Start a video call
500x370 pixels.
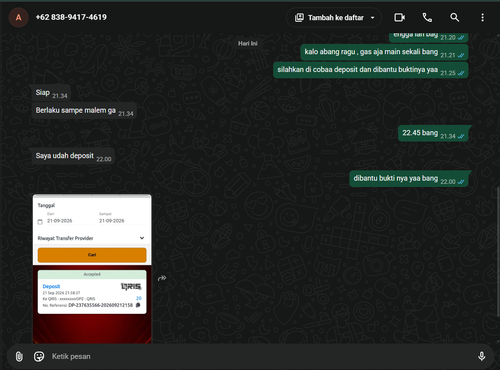399,17
